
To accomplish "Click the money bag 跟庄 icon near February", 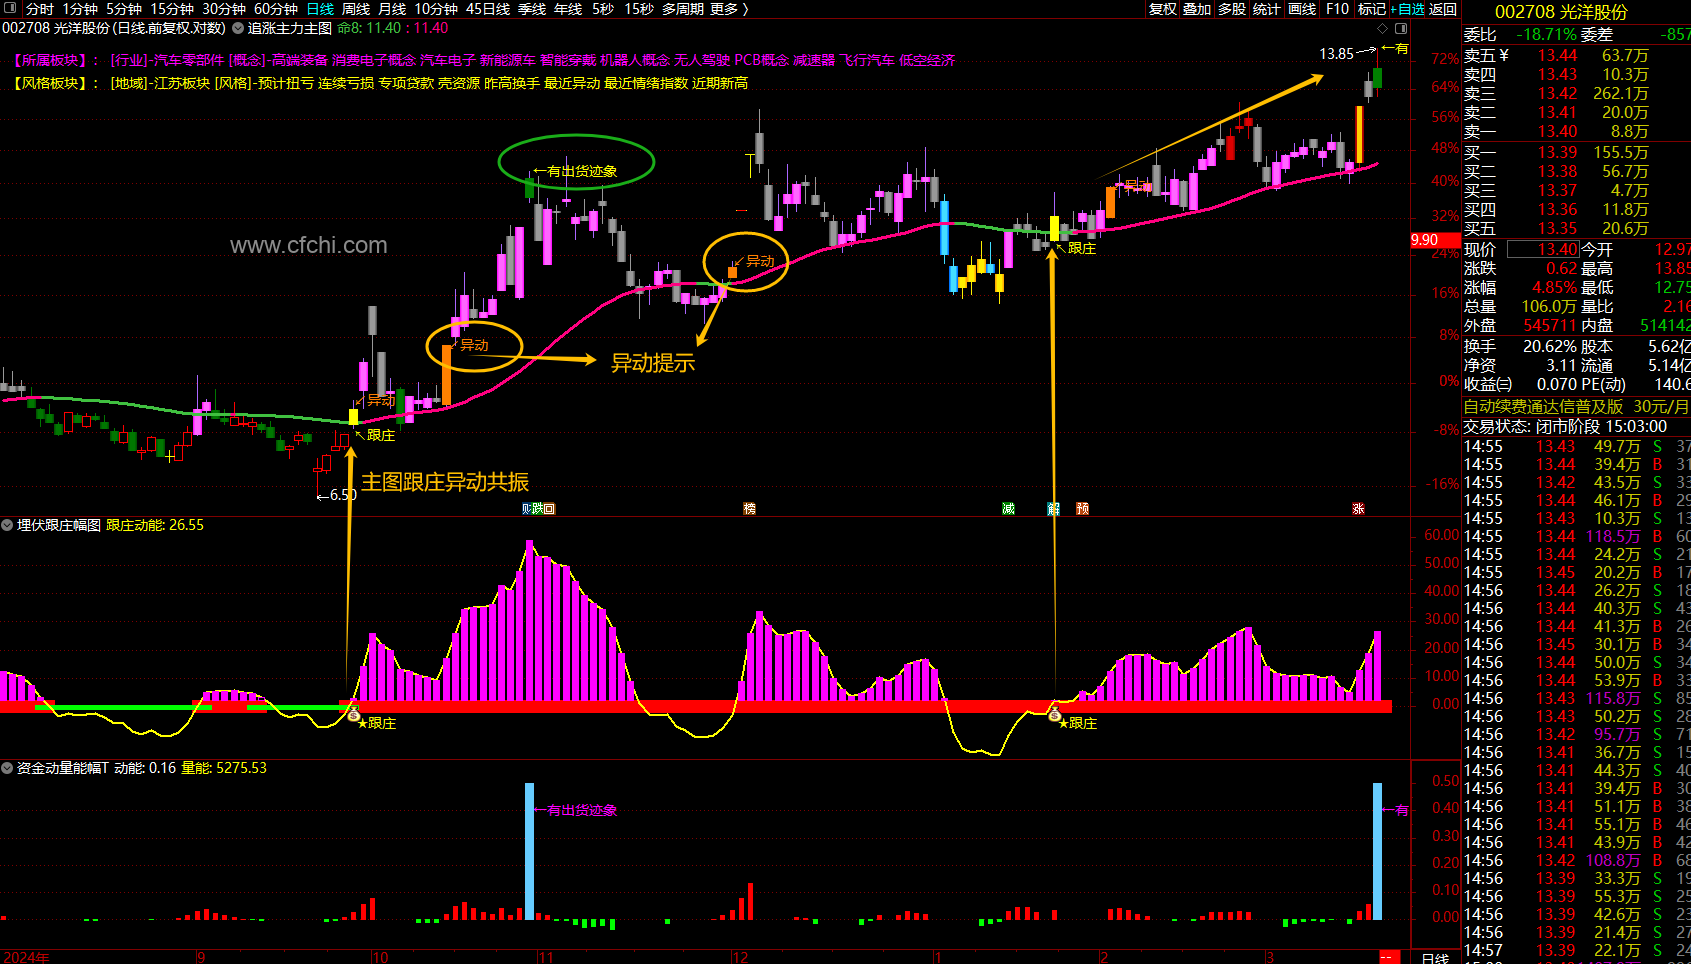I will 1054,713.
